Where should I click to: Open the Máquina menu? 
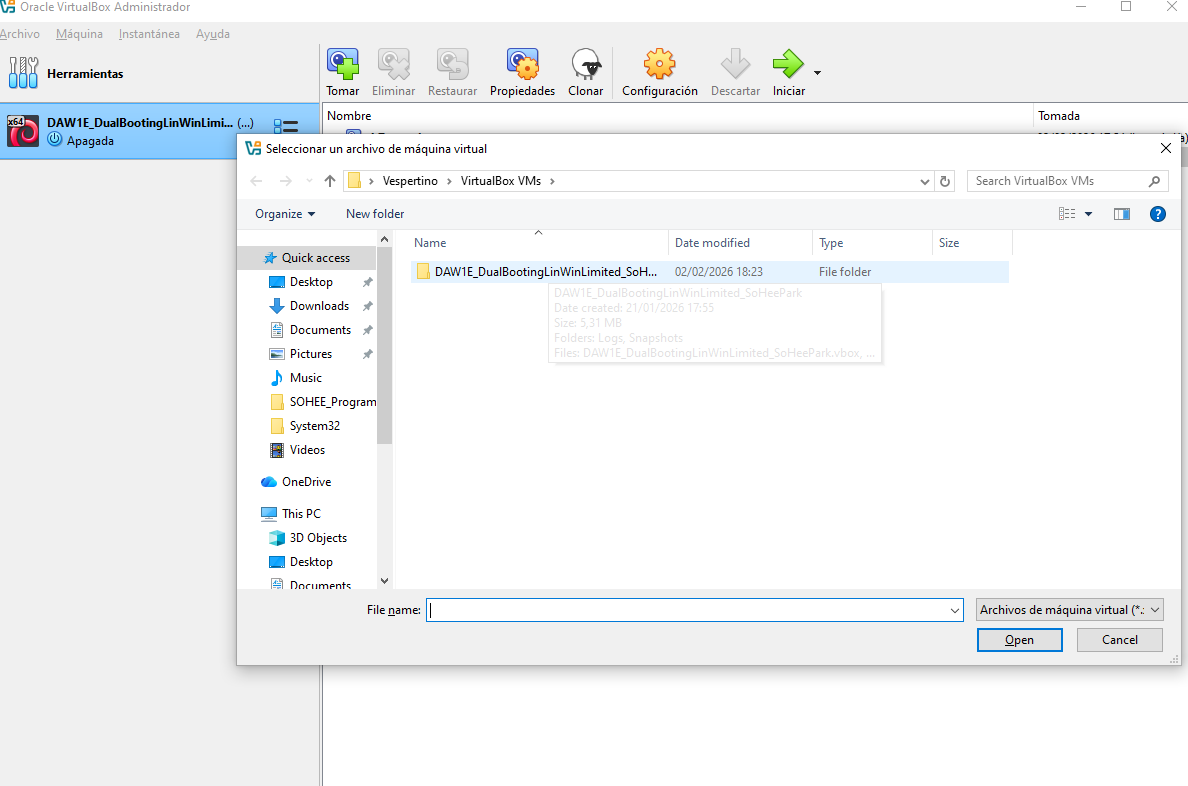coord(80,34)
